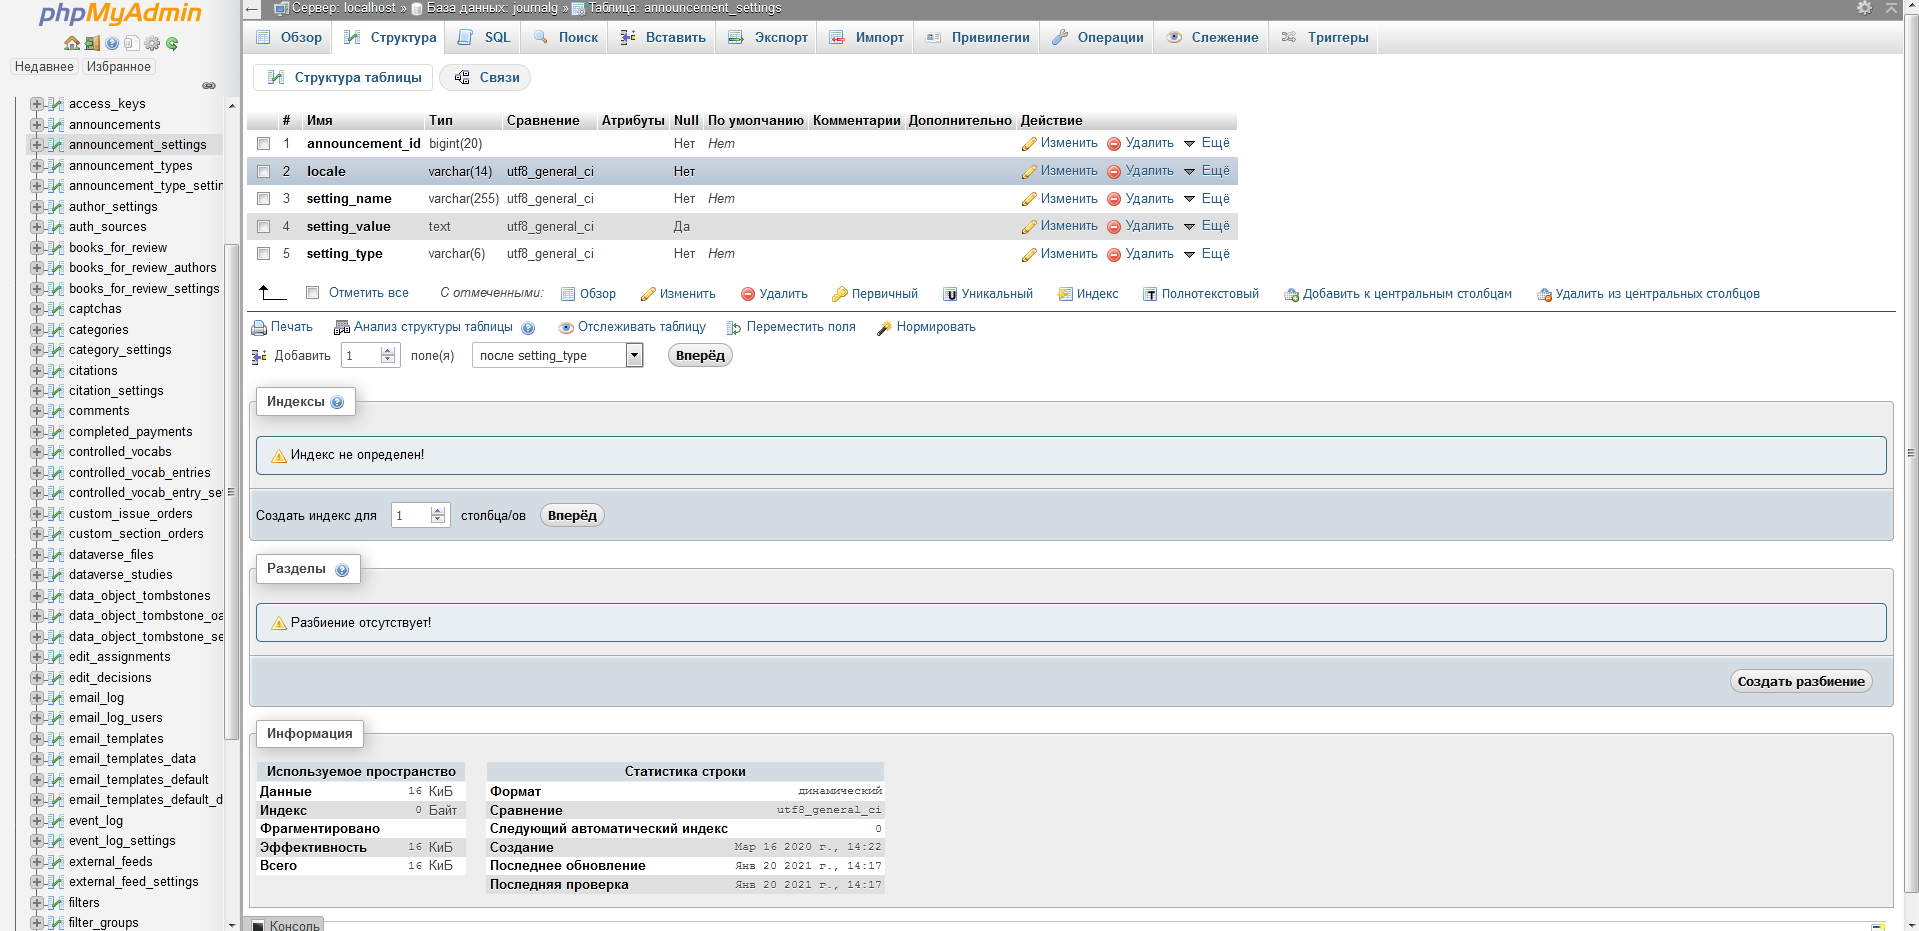Viewport: 1919px width, 931px height.
Task: Click Избранное button in sidebar
Action: click(118, 67)
